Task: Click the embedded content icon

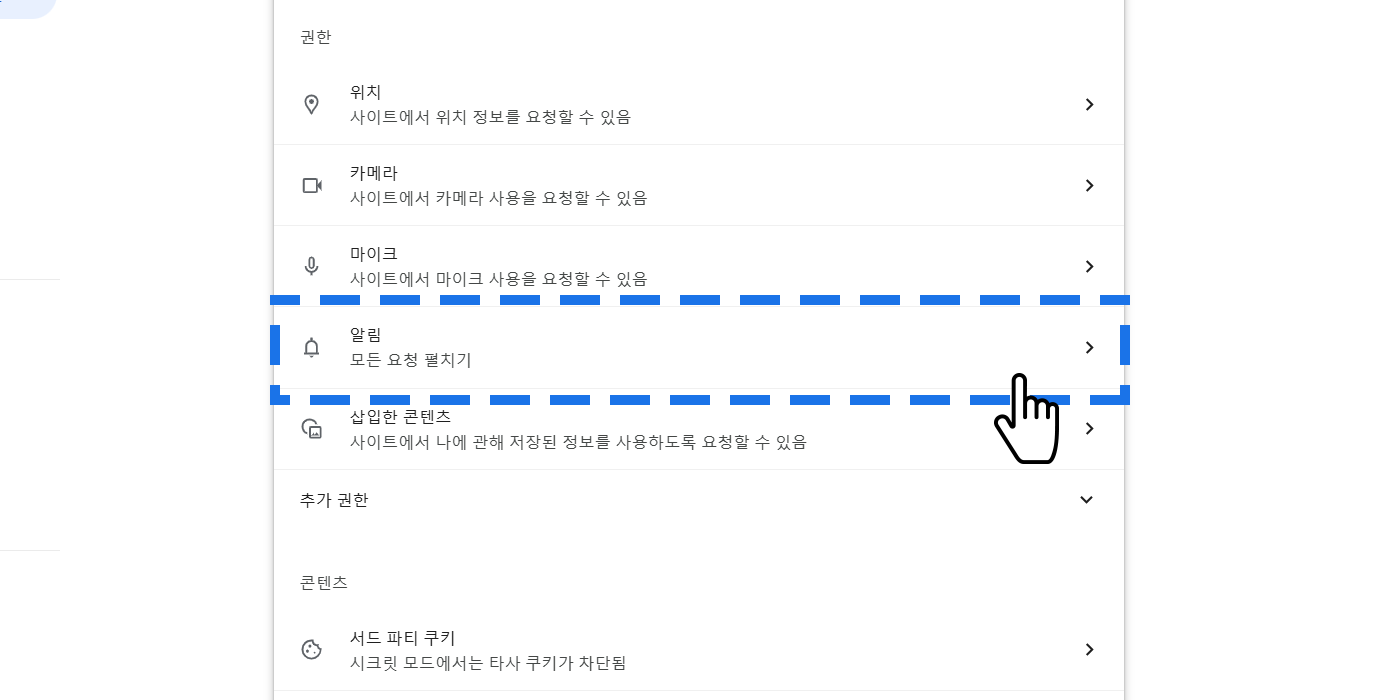Action: pyautogui.click(x=312, y=429)
